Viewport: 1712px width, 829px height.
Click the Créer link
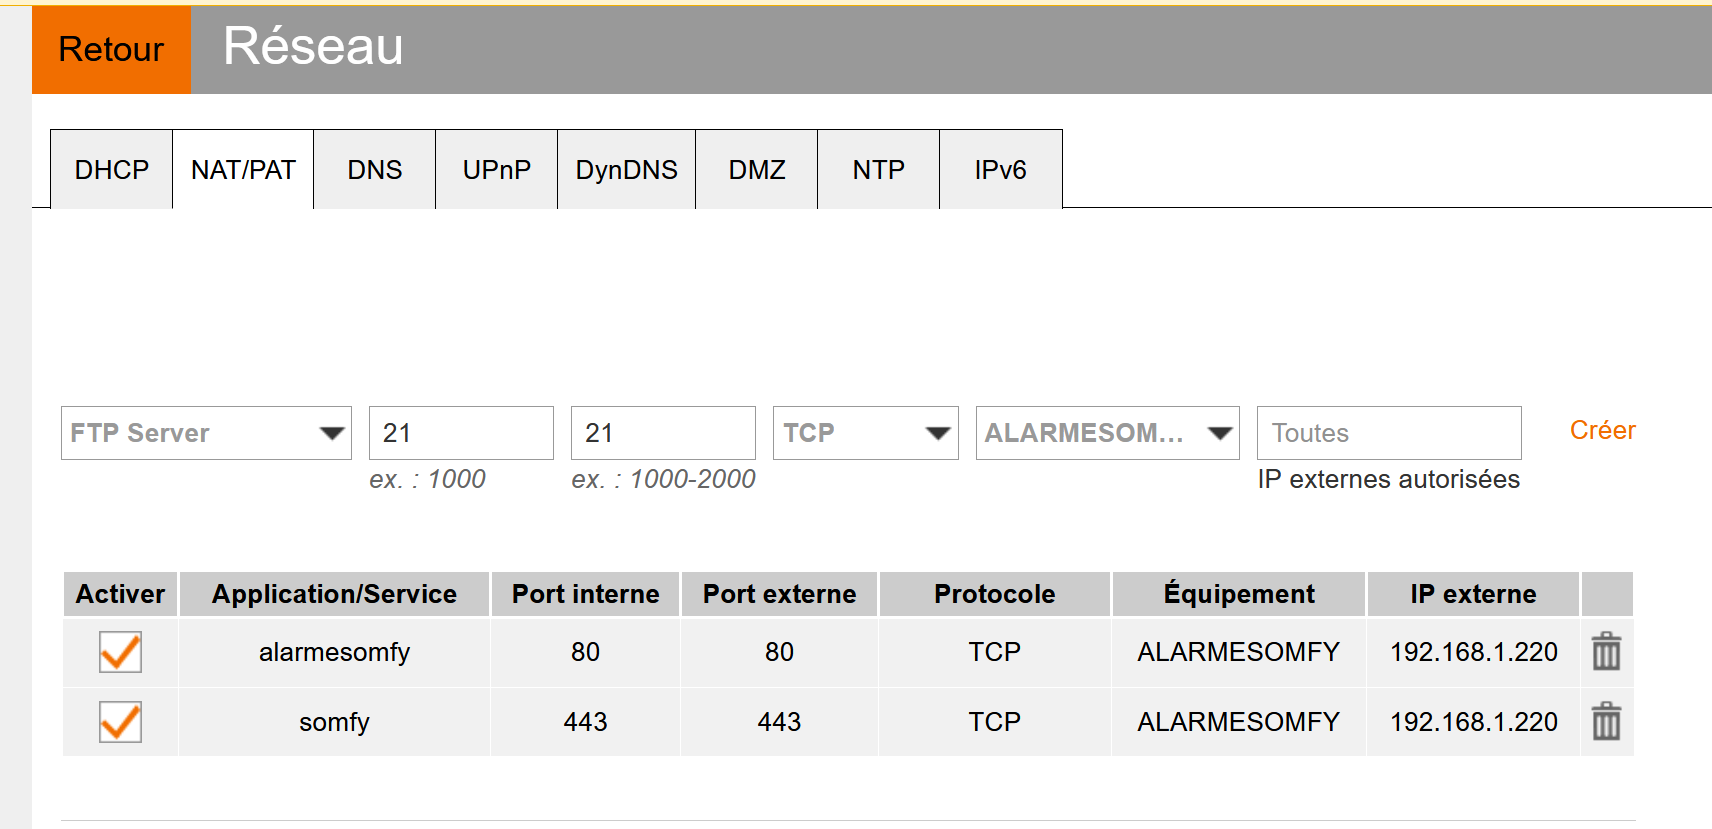1602,430
